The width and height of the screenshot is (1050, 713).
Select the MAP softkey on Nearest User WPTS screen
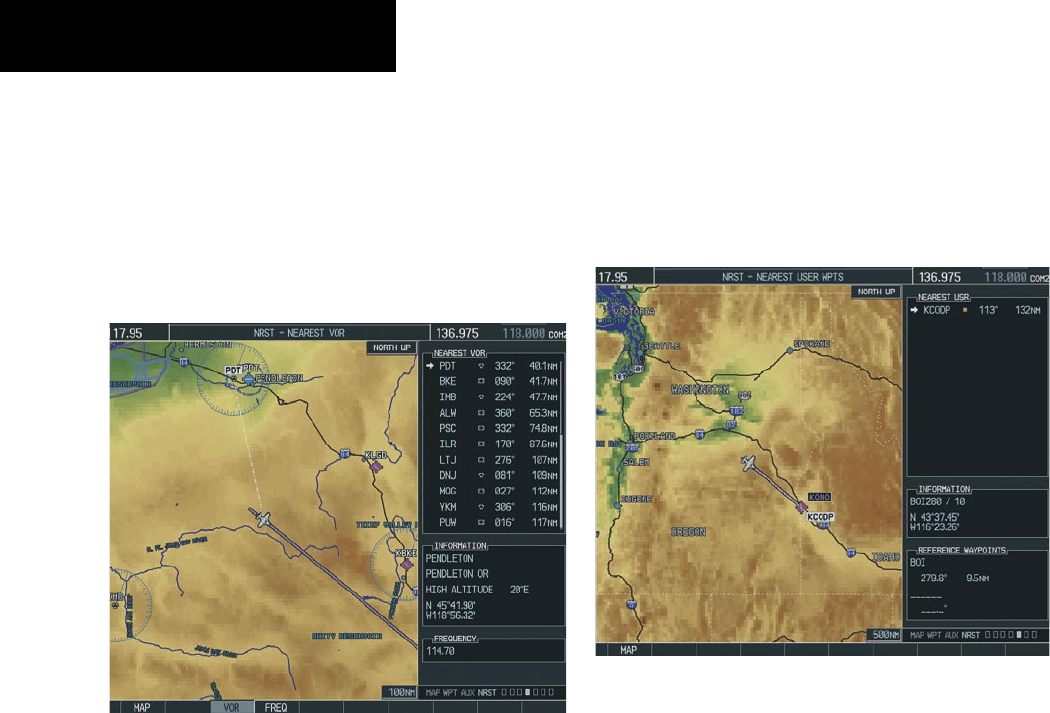click(628, 649)
